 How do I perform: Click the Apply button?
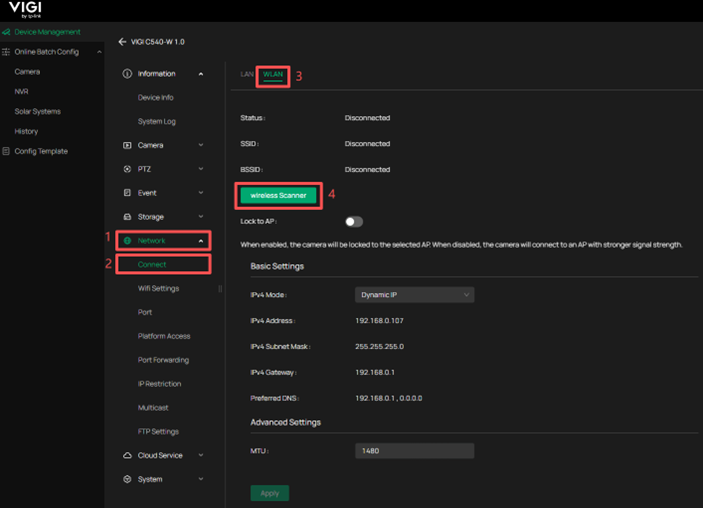tap(269, 493)
